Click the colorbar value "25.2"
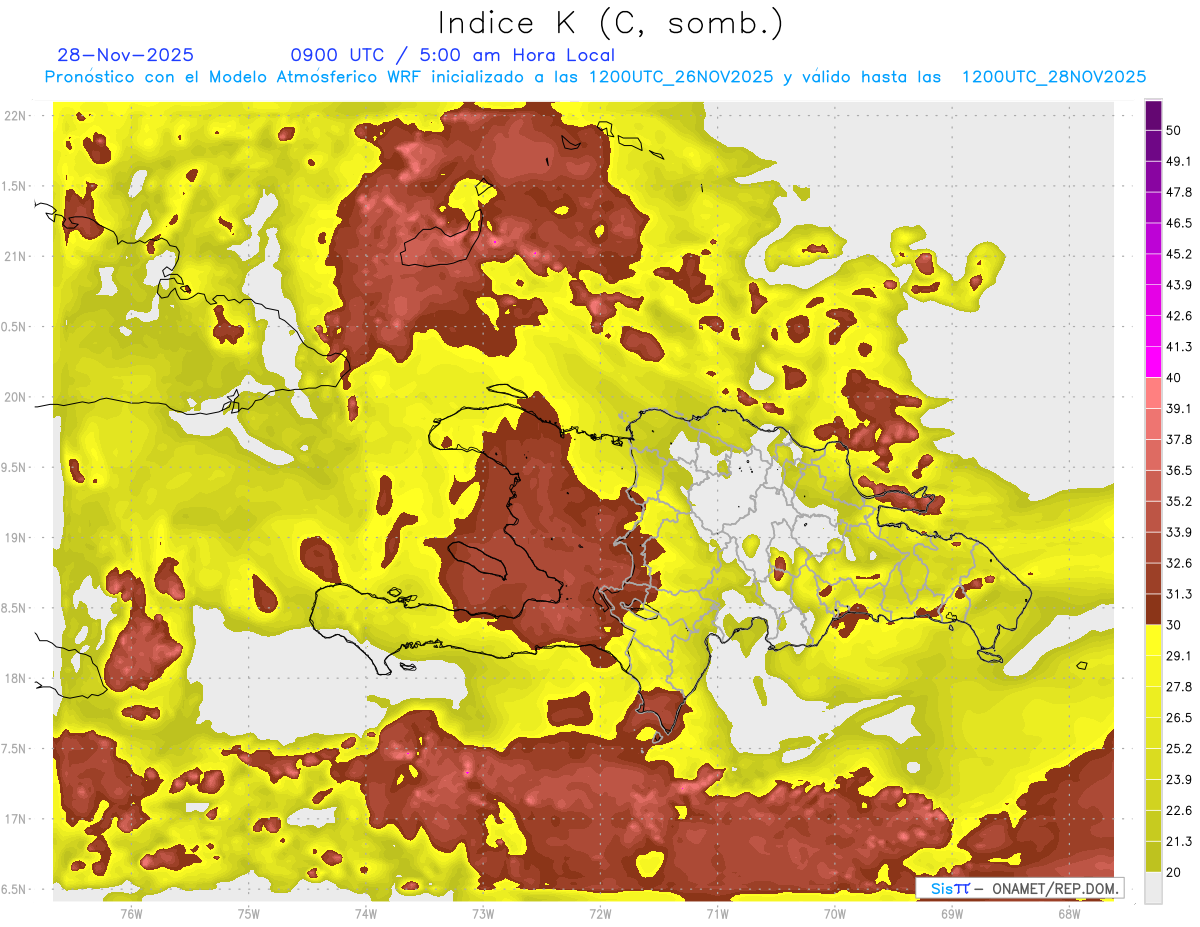This screenshot has width=1200, height=927. pyautogui.click(x=1179, y=748)
